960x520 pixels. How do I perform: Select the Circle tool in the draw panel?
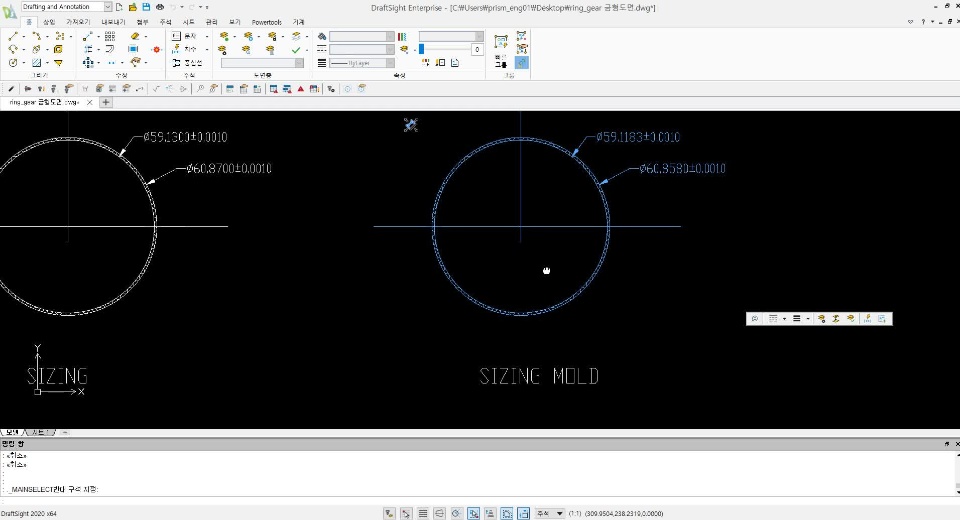(13, 62)
